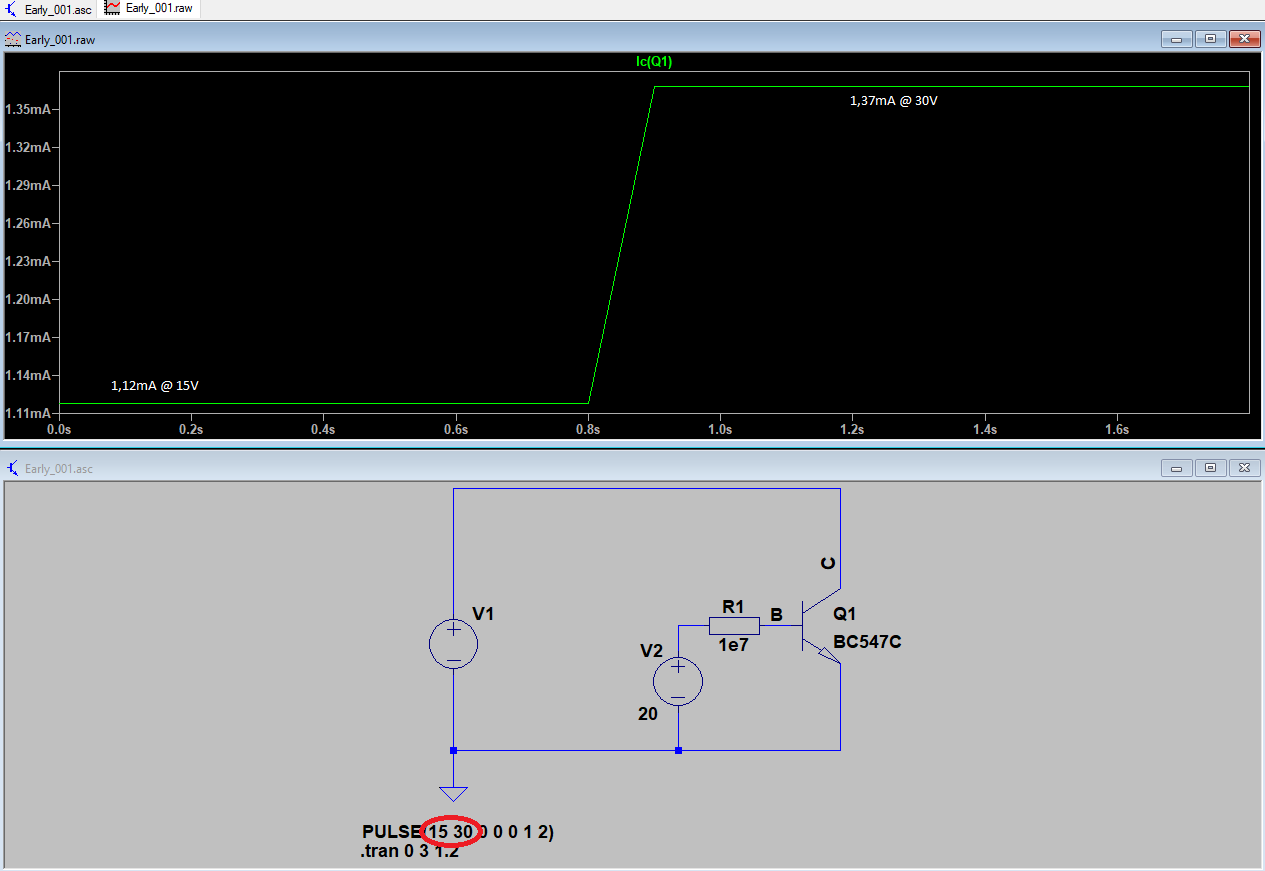Select the 1,37mA @ 30V annotation
The image size is (1265, 871).
894,101
